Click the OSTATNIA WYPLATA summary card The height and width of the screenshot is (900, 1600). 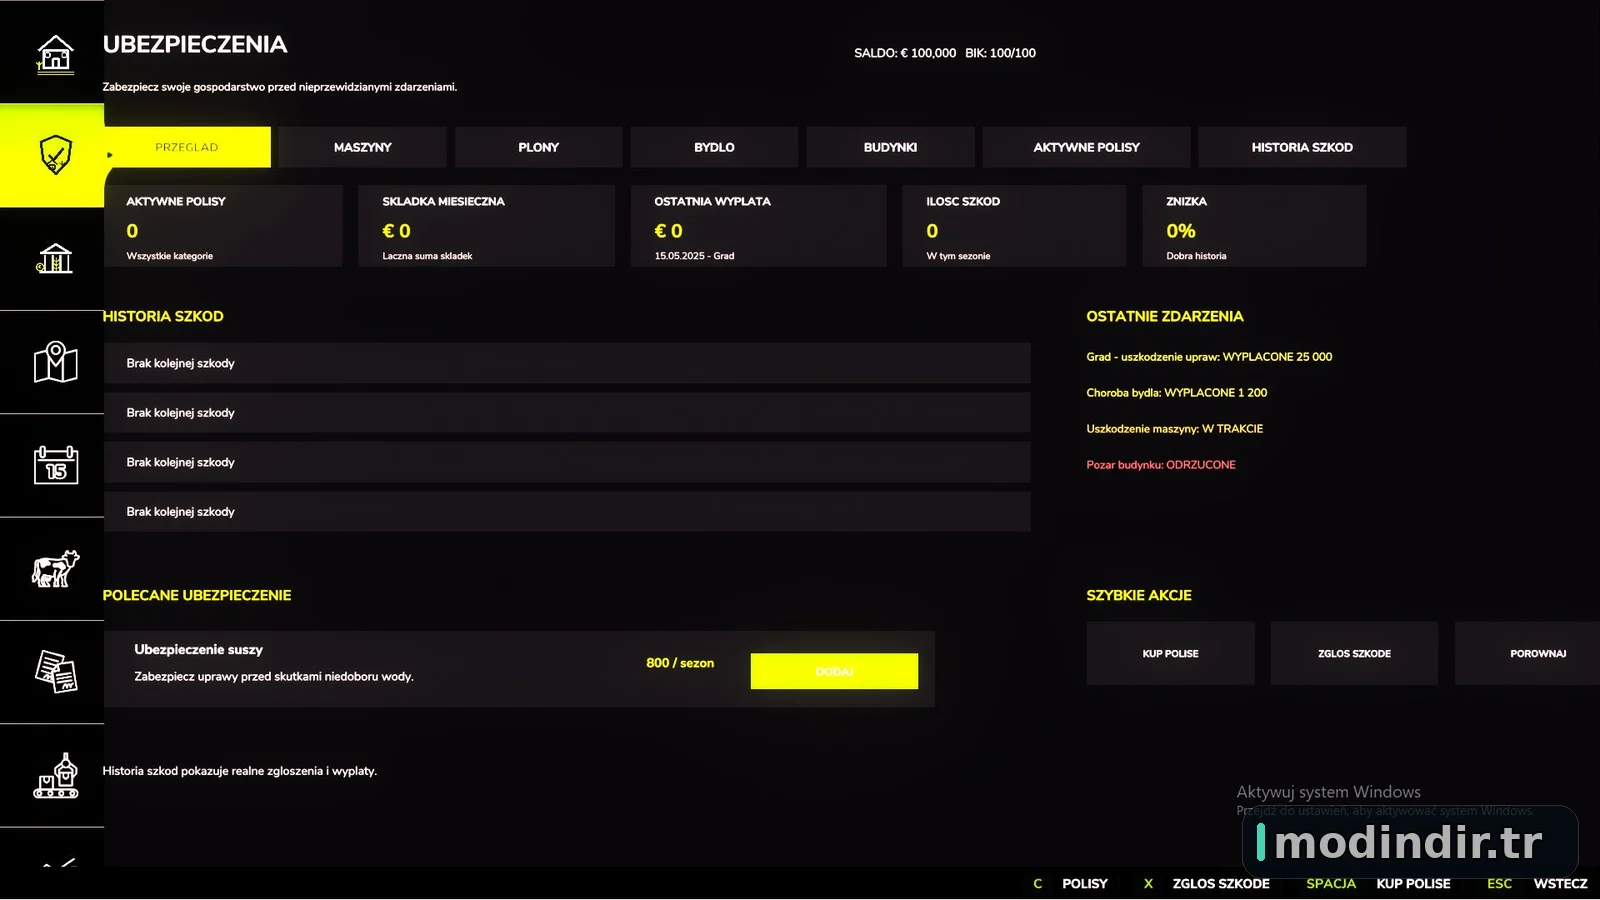[x=759, y=226]
